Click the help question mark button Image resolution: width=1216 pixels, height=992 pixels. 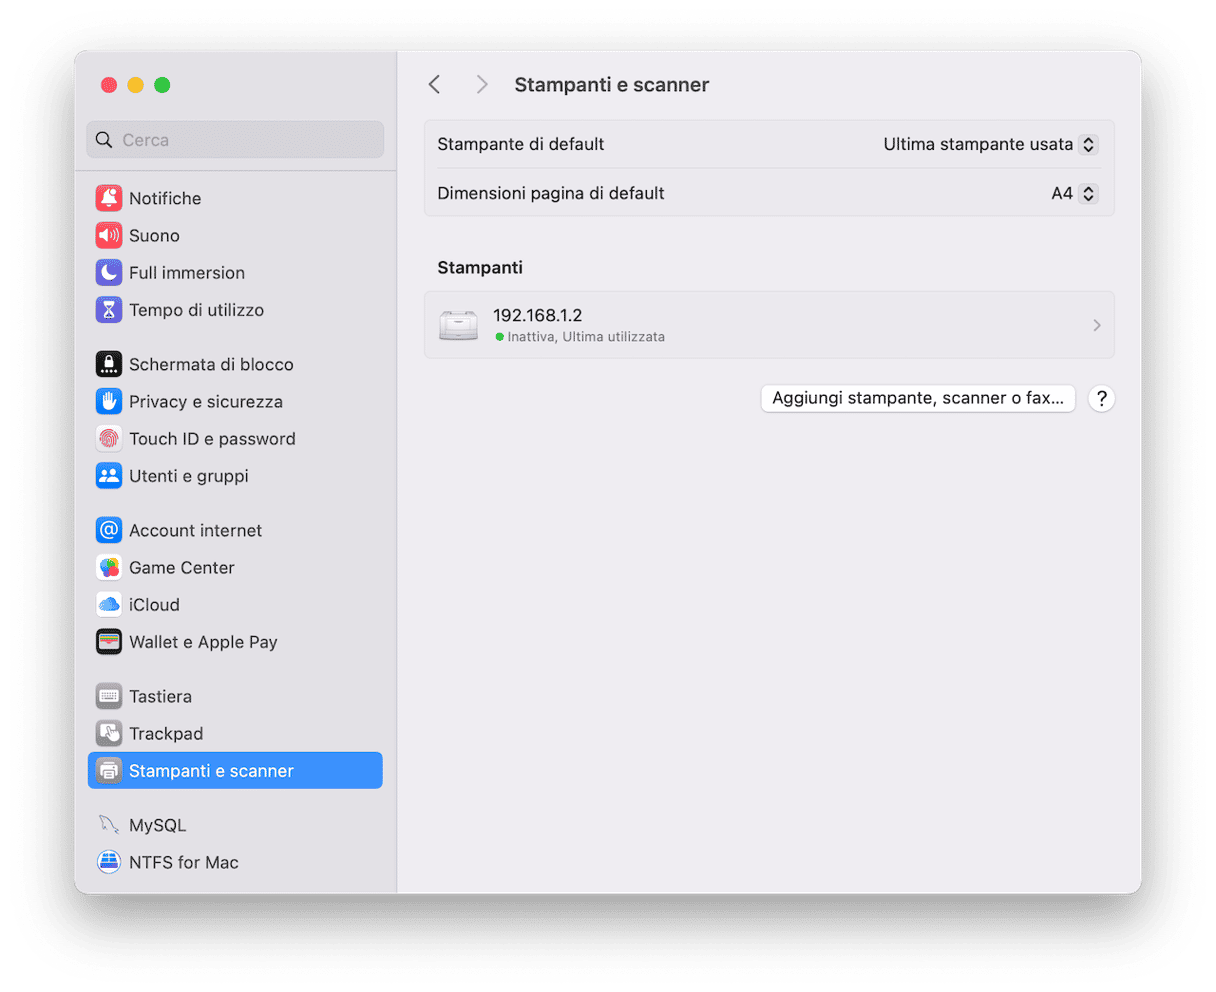(1101, 398)
